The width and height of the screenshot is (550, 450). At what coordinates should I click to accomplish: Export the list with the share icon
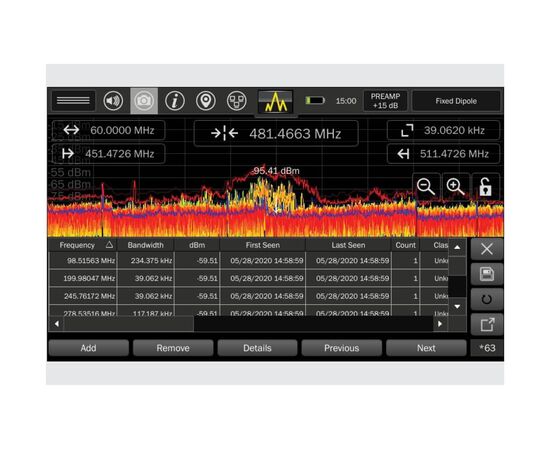[x=487, y=324]
